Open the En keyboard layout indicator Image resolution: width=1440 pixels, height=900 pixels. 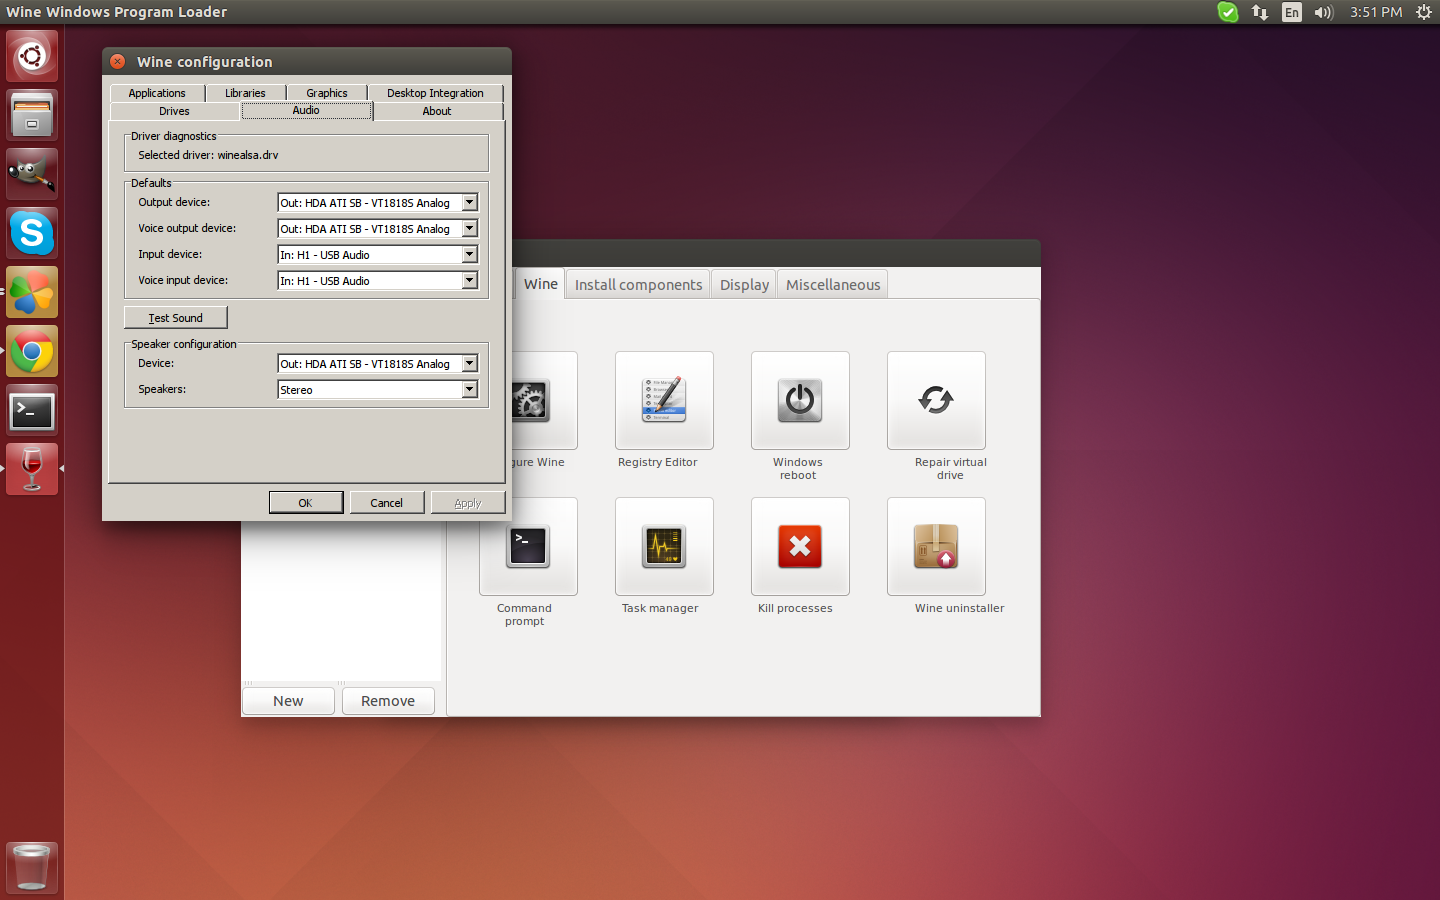1292,12
